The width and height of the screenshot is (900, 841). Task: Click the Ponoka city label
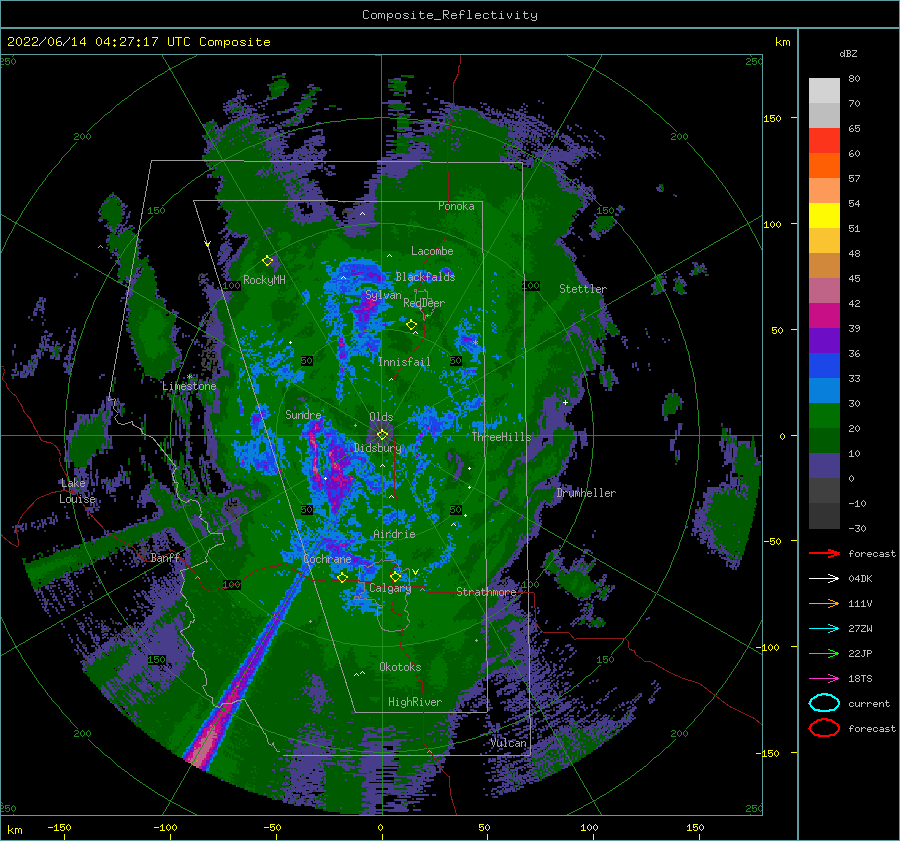[456, 206]
